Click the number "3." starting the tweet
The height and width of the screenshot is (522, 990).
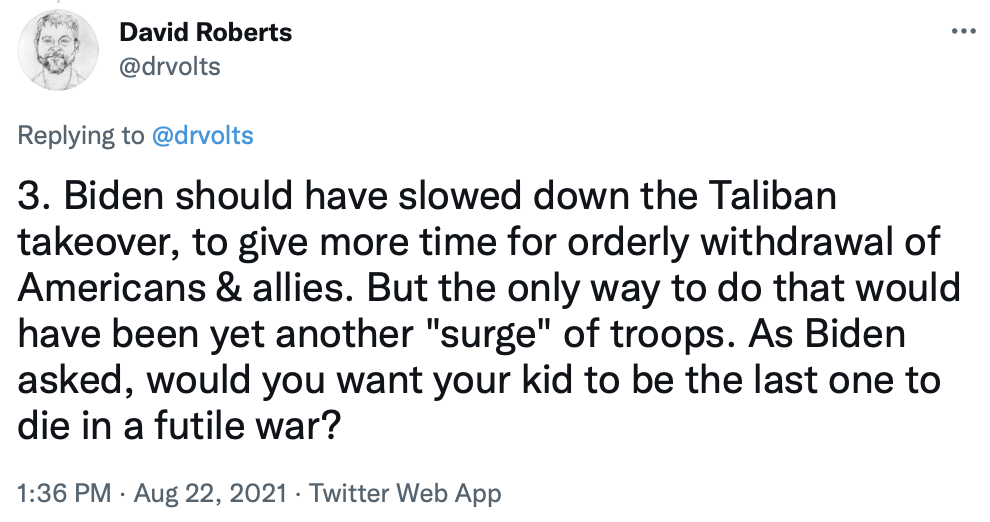pos(37,199)
